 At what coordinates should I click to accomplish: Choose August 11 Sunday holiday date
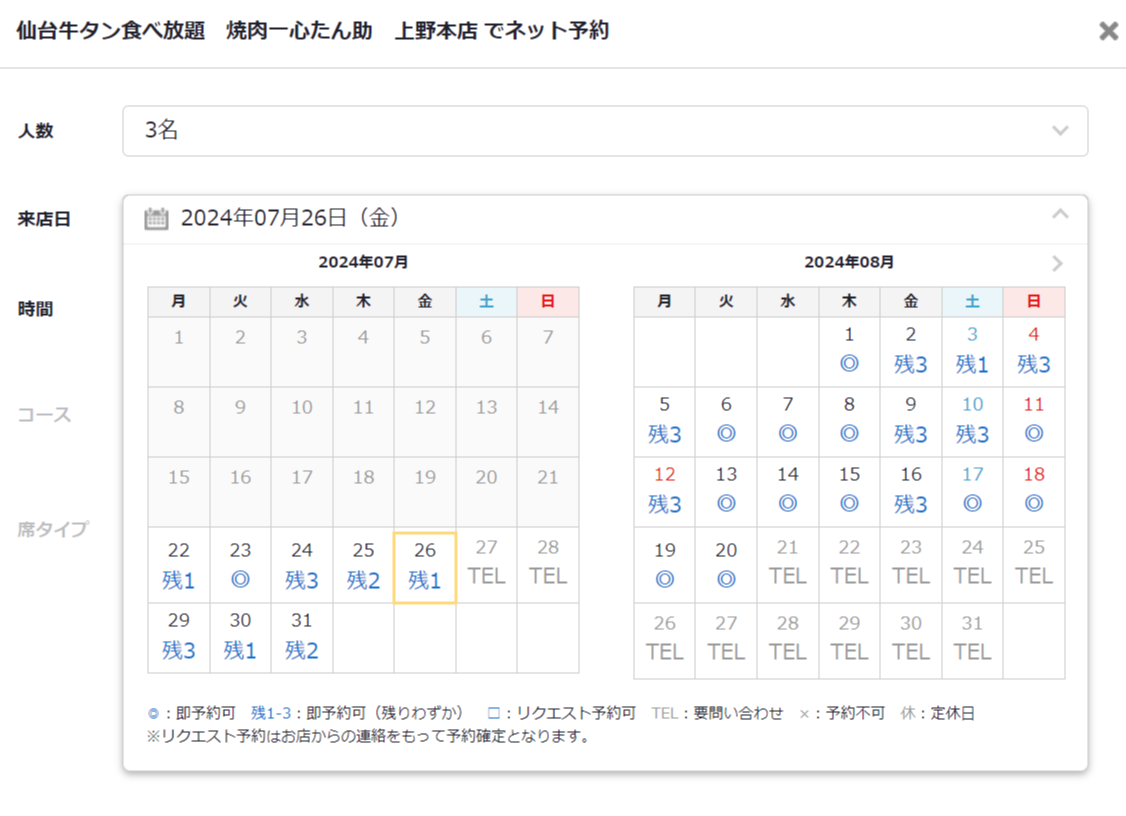(1033, 420)
